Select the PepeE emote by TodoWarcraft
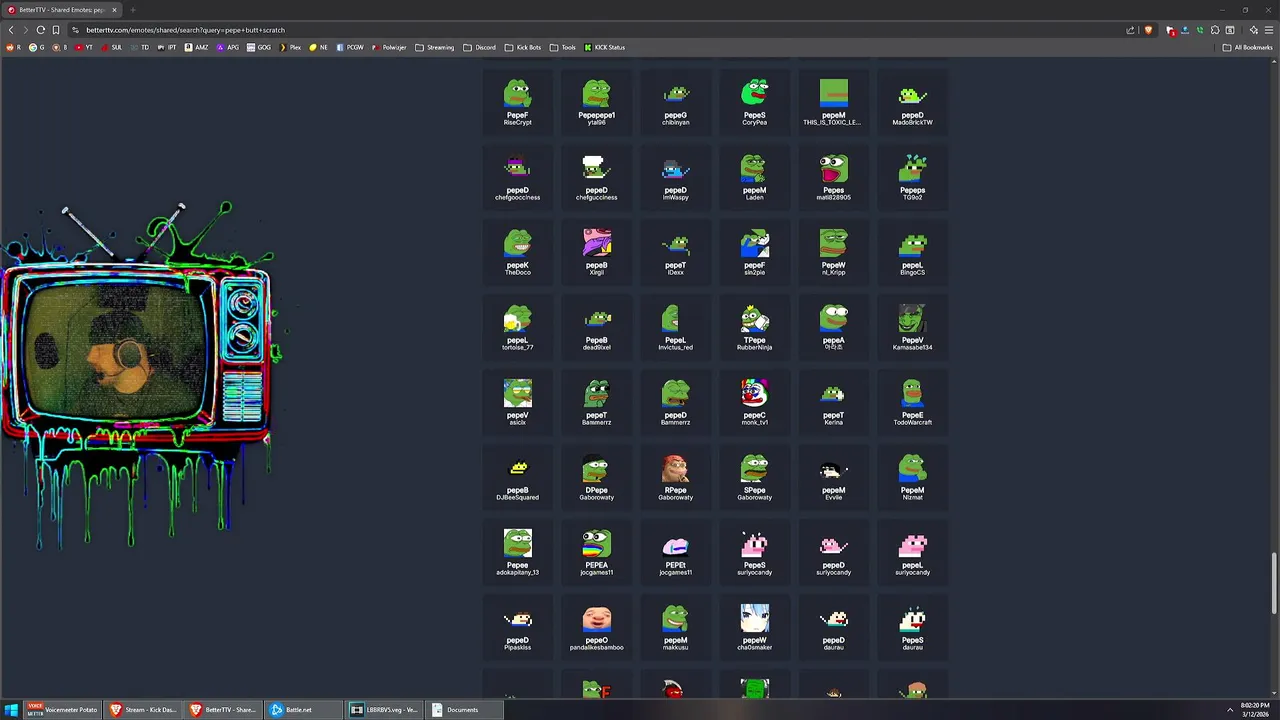The height and width of the screenshot is (720, 1280). (912, 402)
